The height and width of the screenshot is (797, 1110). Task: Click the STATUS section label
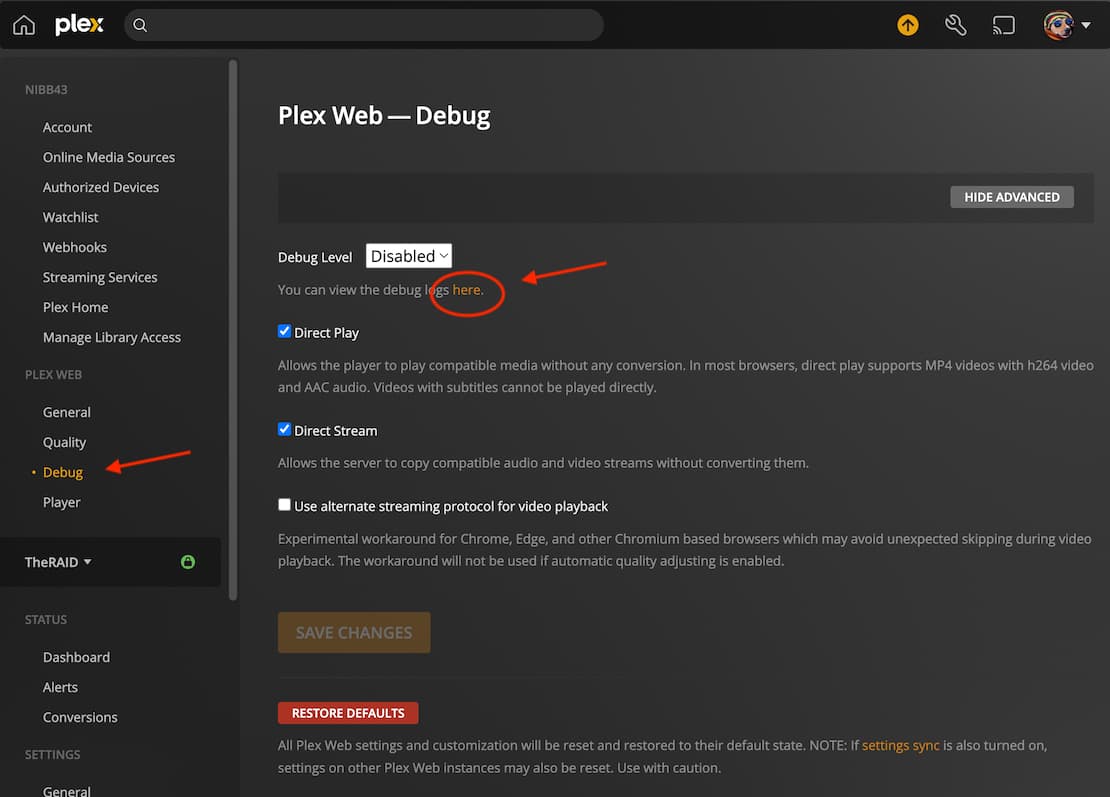pos(46,619)
